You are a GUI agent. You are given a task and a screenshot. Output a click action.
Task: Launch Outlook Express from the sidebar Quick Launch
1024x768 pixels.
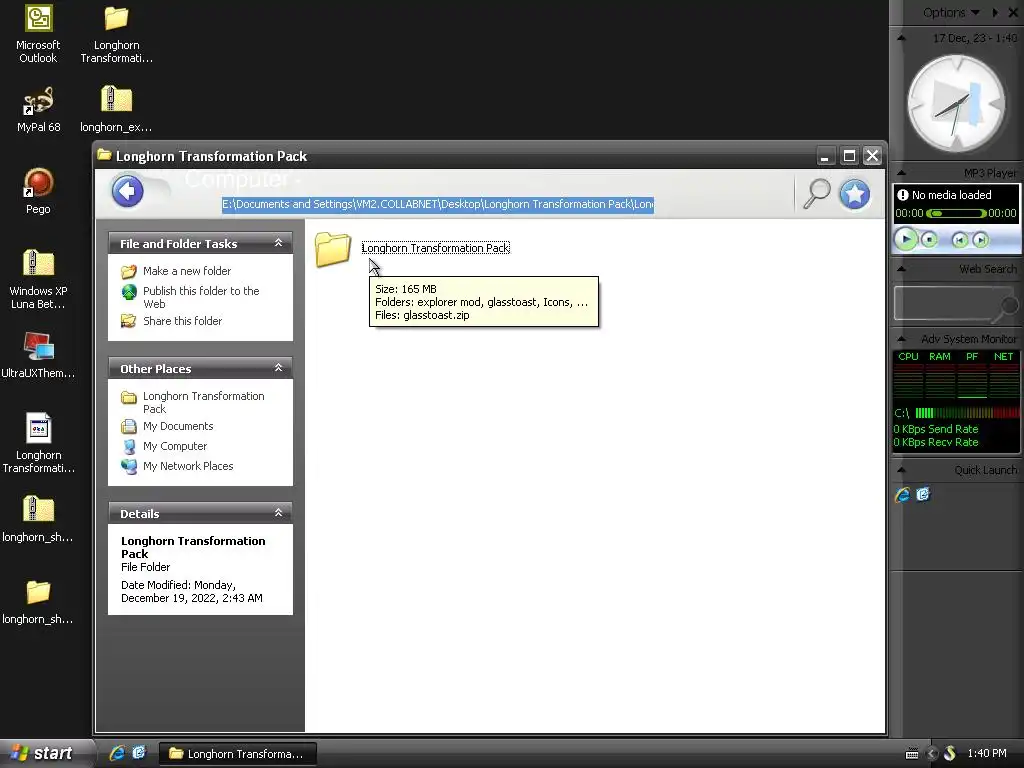tap(923, 494)
